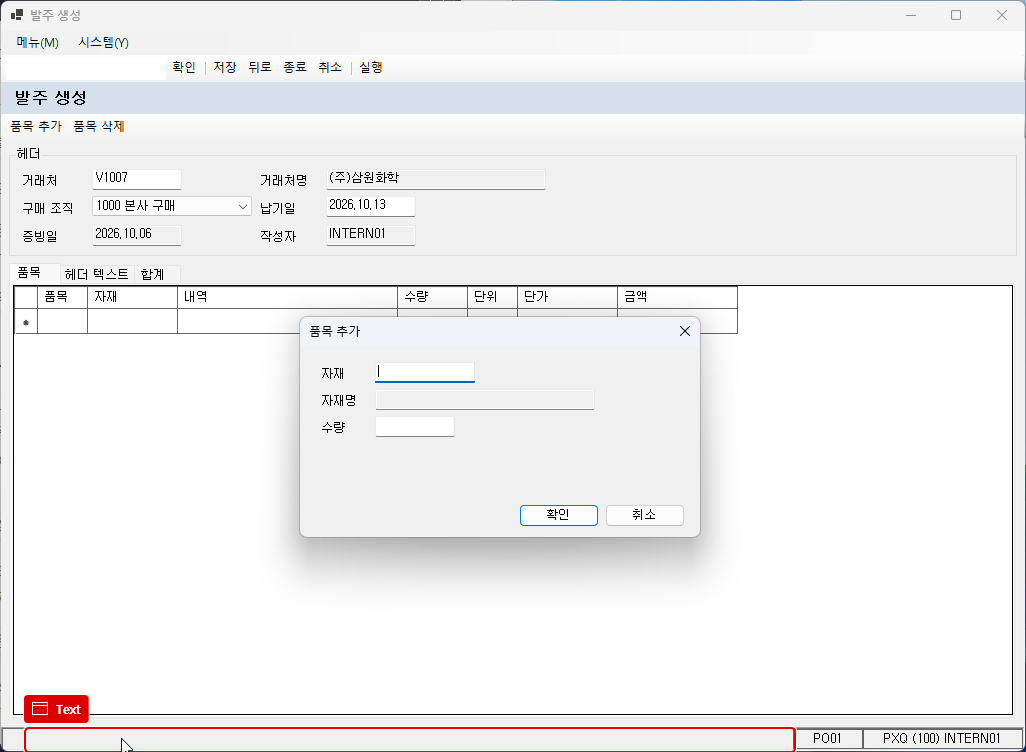Image resolution: width=1026 pixels, height=752 pixels.
Task: Click the app icon in the title bar
Action: click(x=17, y=14)
